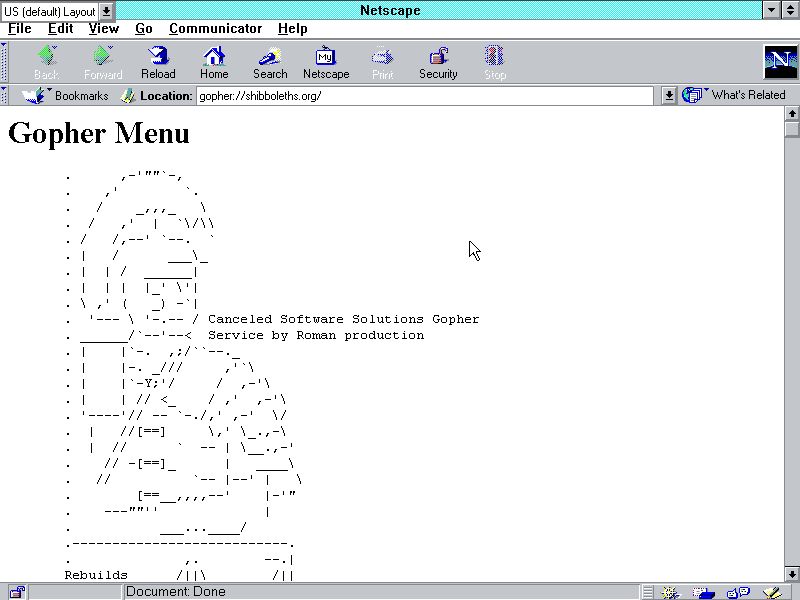The height and width of the screenshot is (600, 800).
Task: Open the Mailbox icon in status bar
Action: [x=702, y=592]
